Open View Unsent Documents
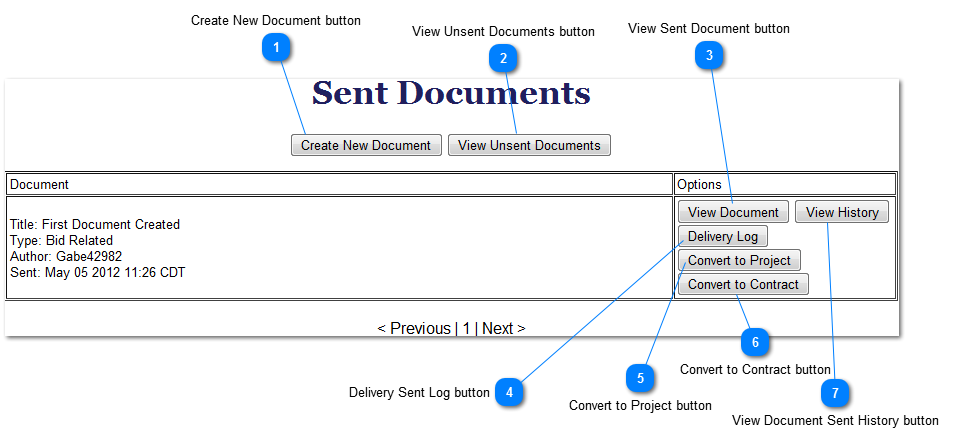The height and width of the screenshot is (444, 955). (529, 146)
